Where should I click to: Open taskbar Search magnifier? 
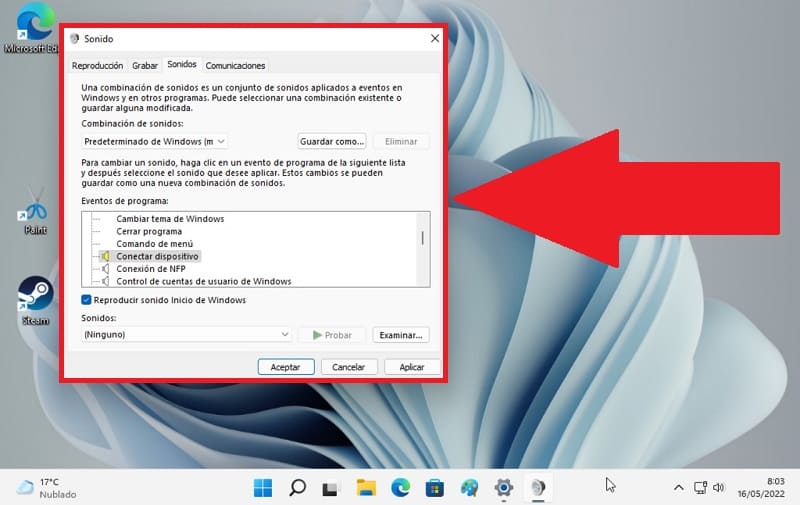coord(297,488)
